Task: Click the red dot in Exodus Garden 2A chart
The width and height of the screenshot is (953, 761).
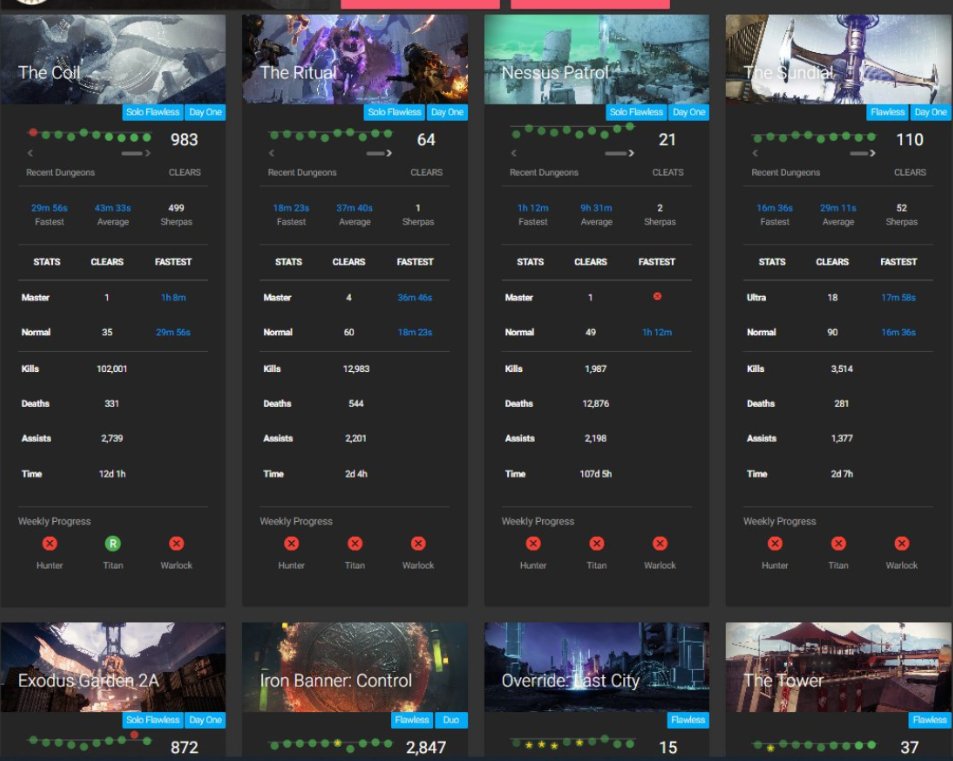Action: [134, 735]
